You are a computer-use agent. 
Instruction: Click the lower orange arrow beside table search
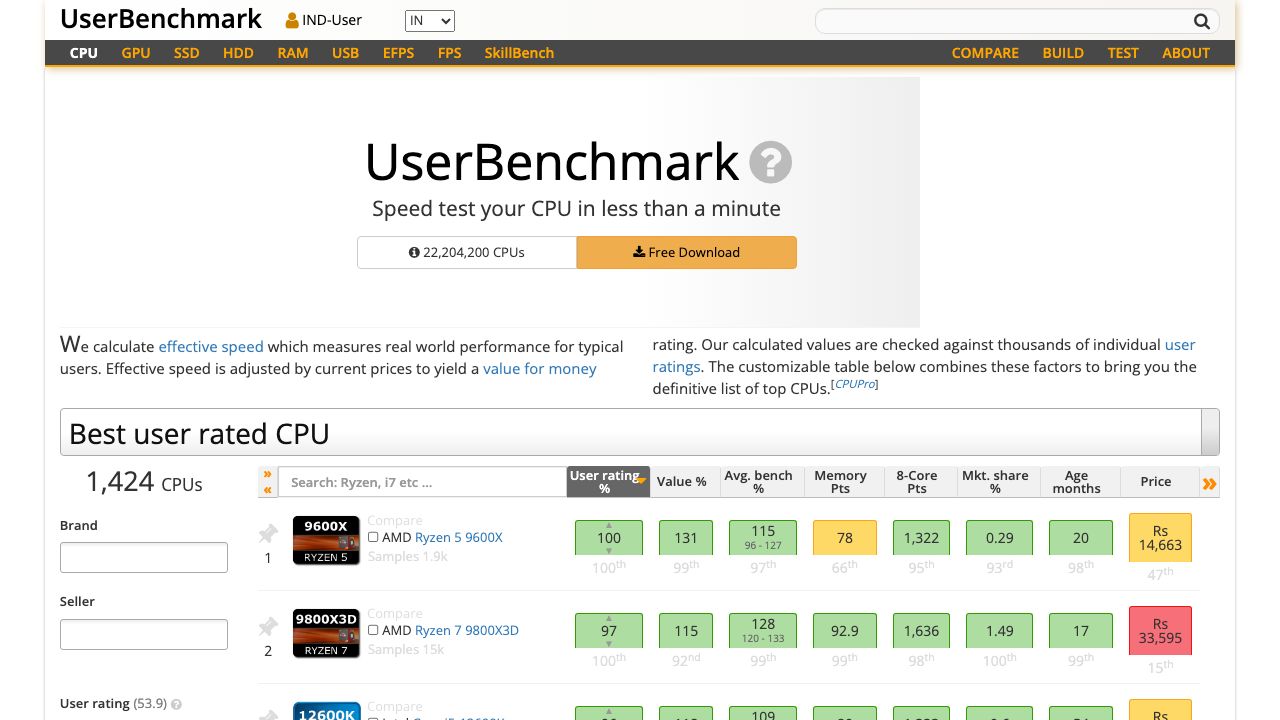(x=267, y=490)
